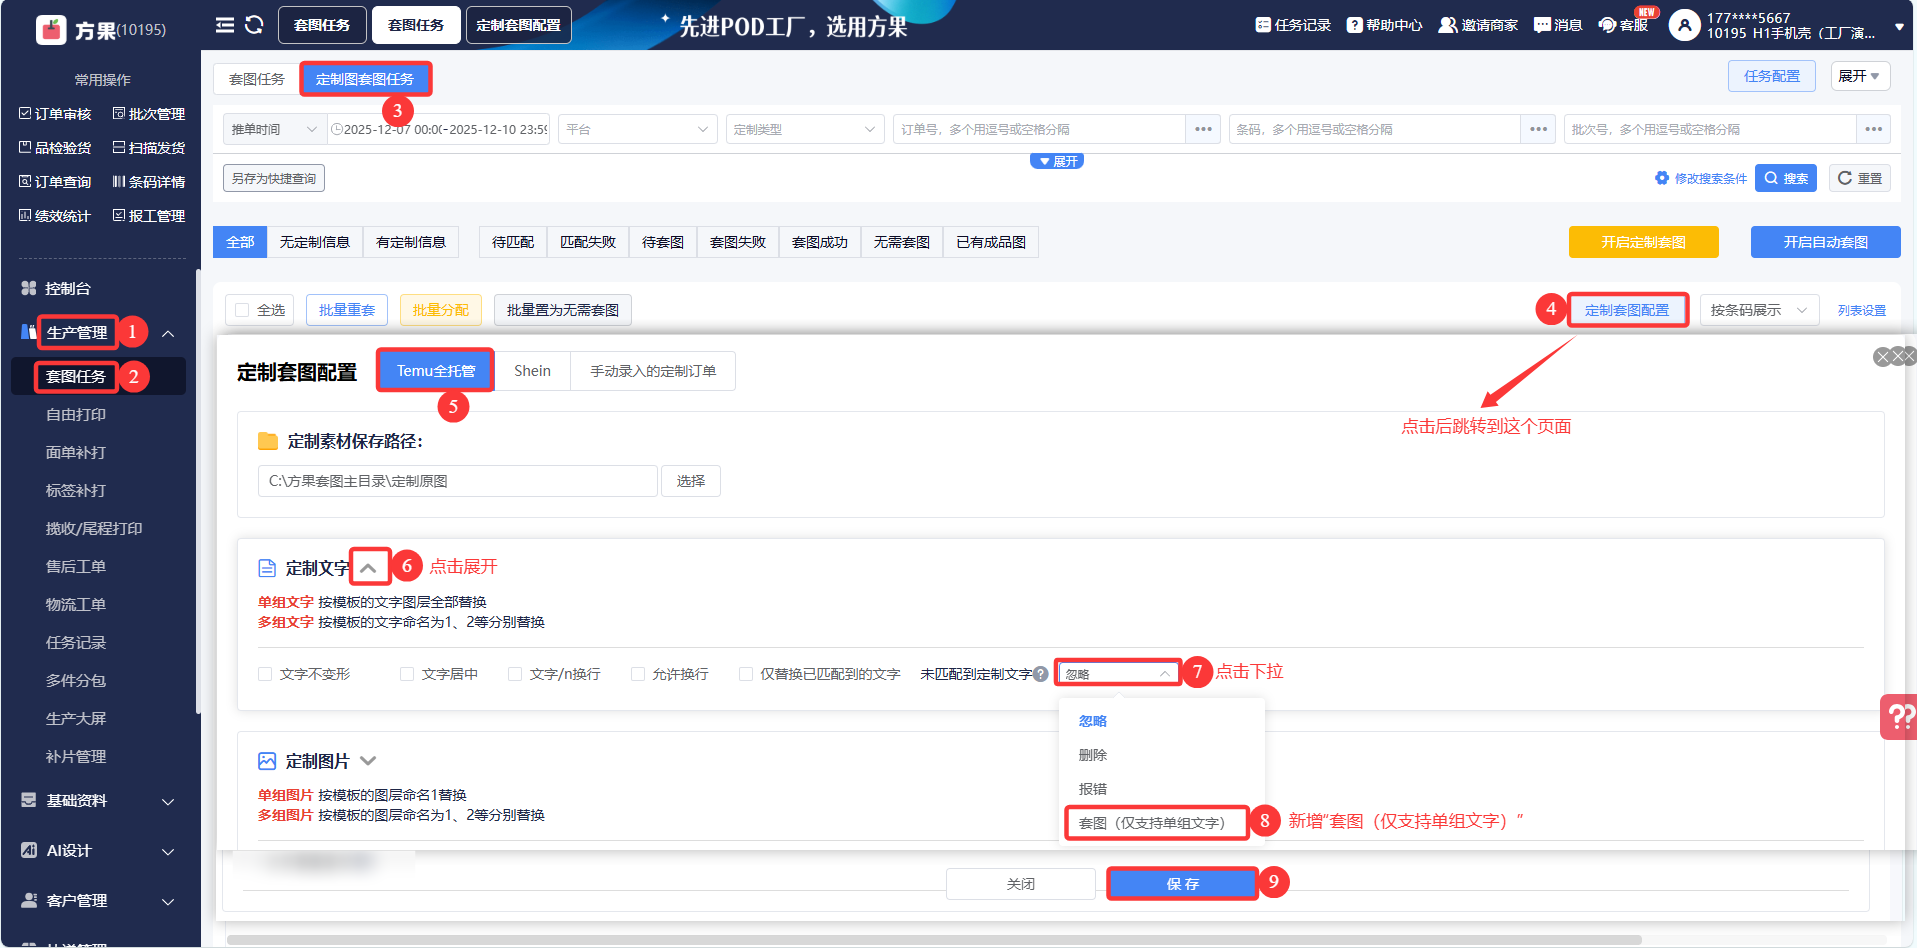Enable 文字不变形 checkbox
Screen dimensions: 1917x948
265,674
